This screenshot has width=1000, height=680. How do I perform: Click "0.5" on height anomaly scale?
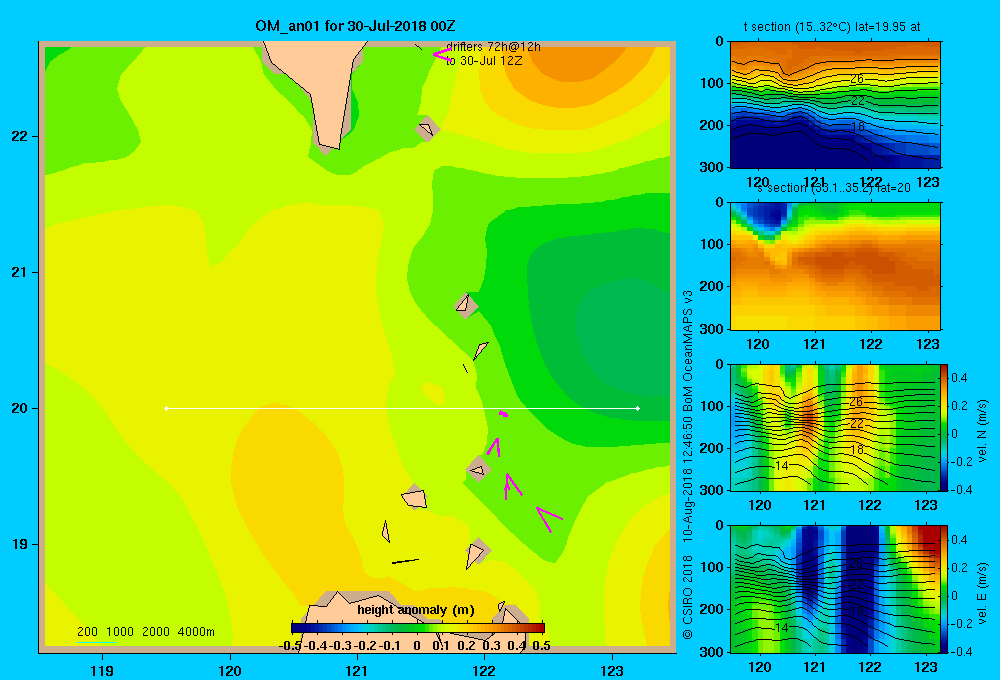point(541,646)
